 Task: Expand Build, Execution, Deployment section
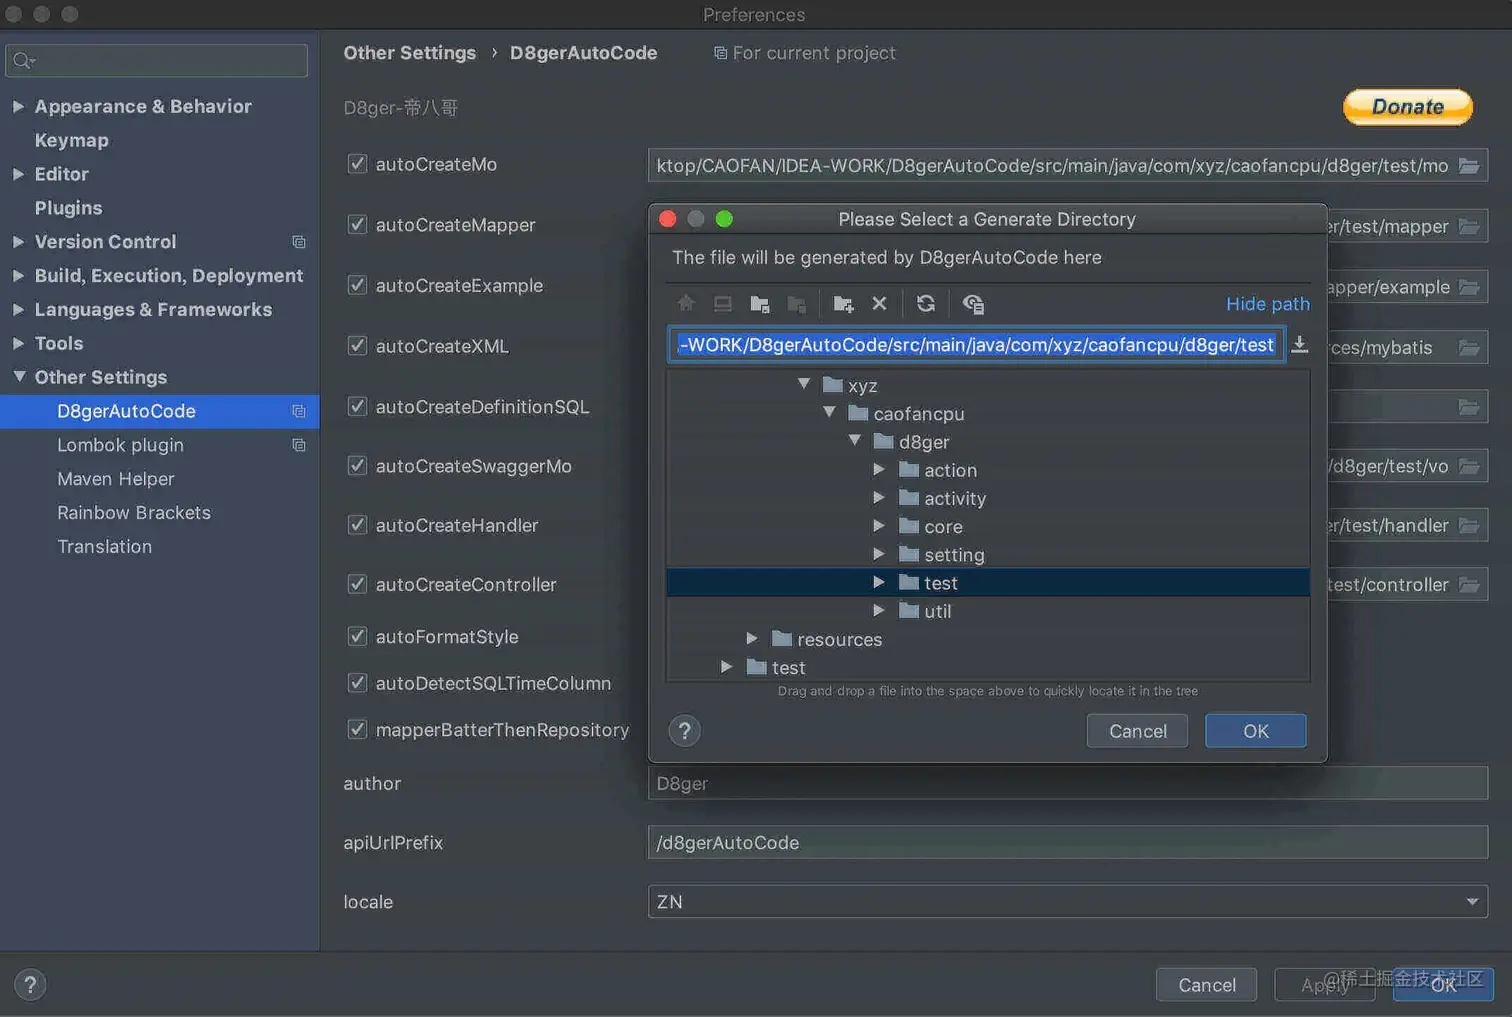click(18, 275)
